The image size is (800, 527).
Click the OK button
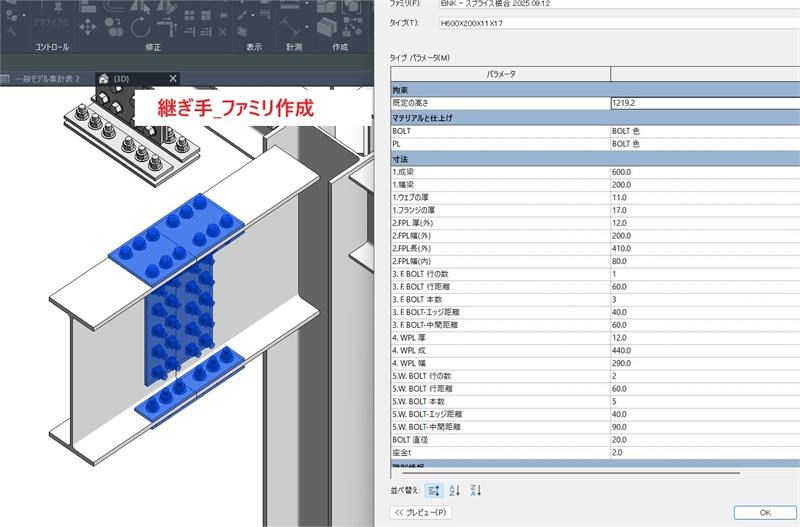coord(765,512)
